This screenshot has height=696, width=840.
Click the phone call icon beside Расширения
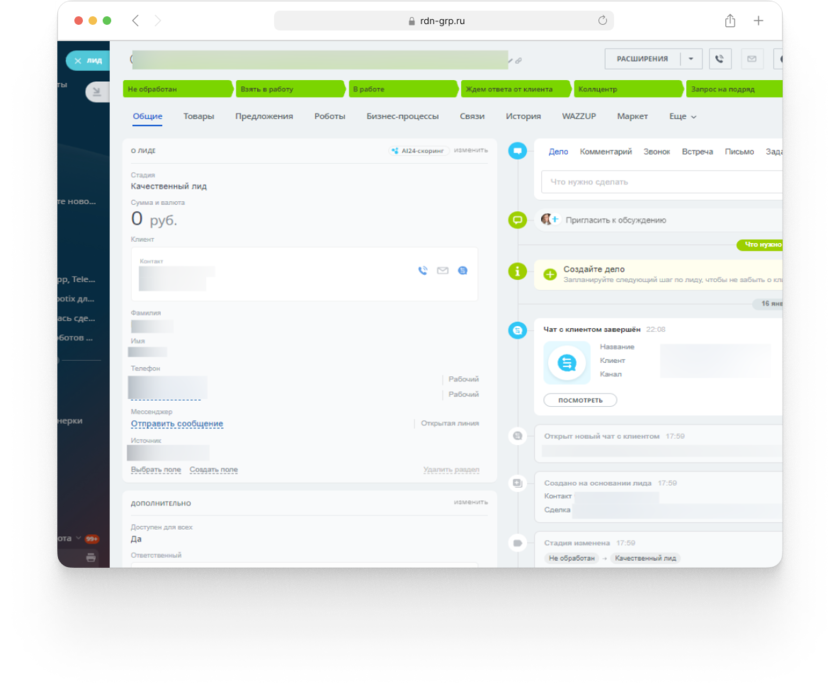tap(719, 59)
